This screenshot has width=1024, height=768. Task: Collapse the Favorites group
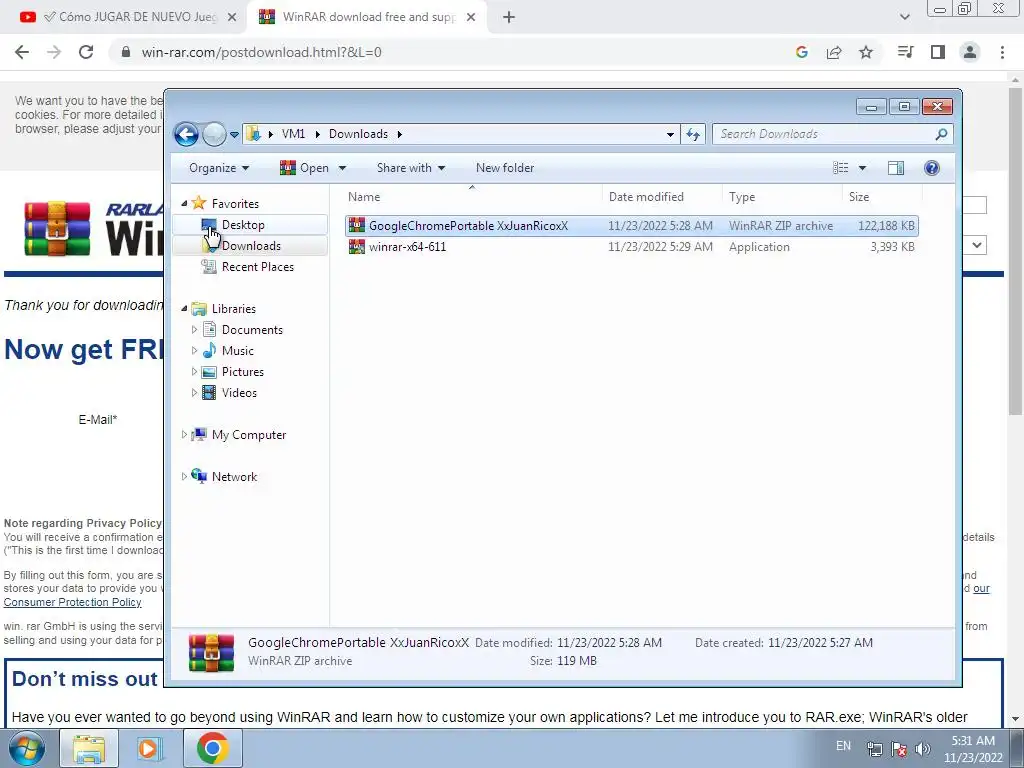point(184,203)
